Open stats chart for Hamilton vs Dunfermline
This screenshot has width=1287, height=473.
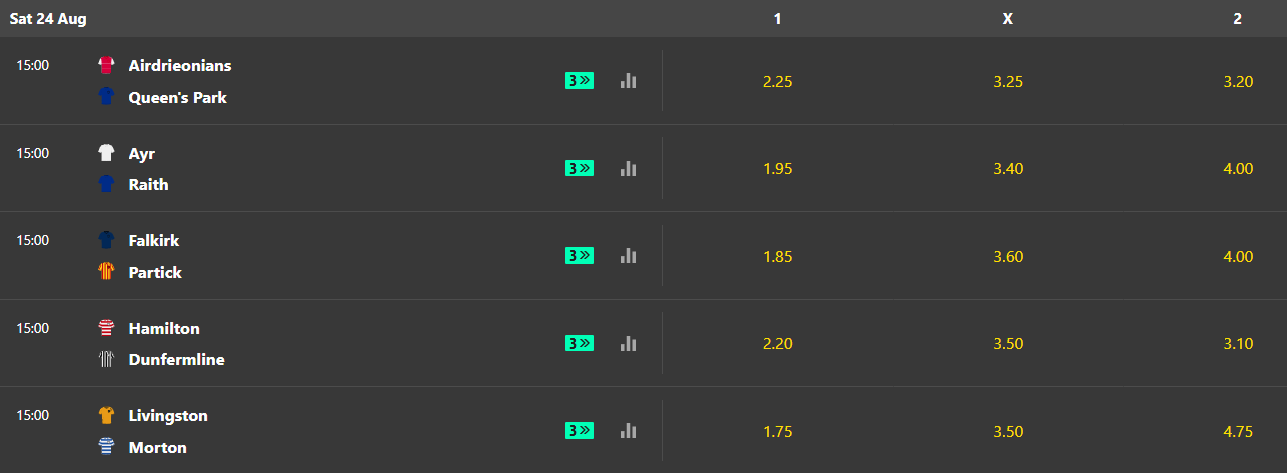coord(628,343)
